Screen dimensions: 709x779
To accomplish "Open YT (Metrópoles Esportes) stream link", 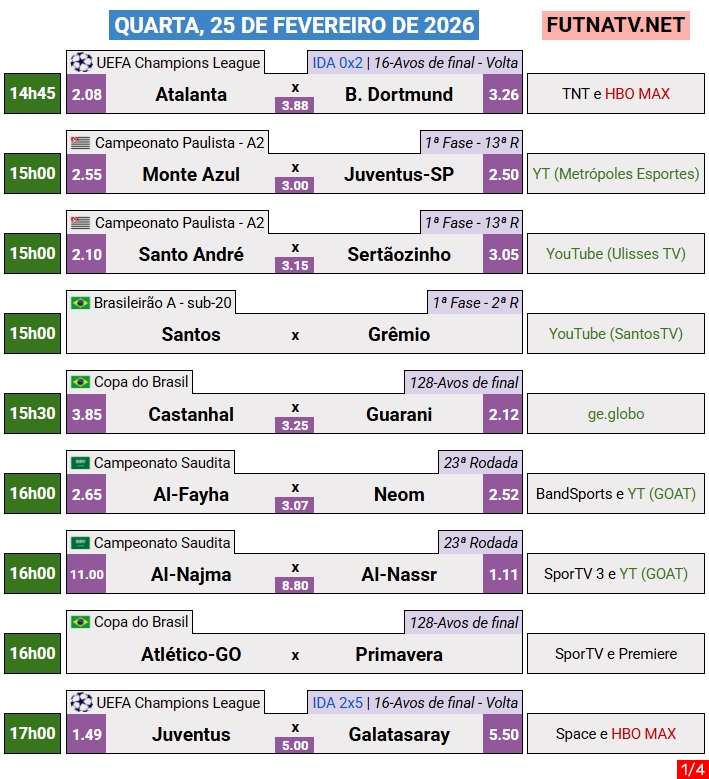I will (616, 174).
